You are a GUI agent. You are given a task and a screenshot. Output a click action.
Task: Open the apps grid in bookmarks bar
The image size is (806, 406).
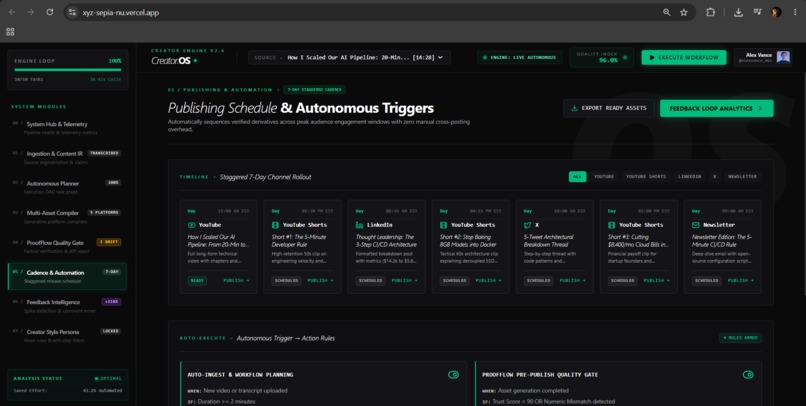tap(10, 32)
